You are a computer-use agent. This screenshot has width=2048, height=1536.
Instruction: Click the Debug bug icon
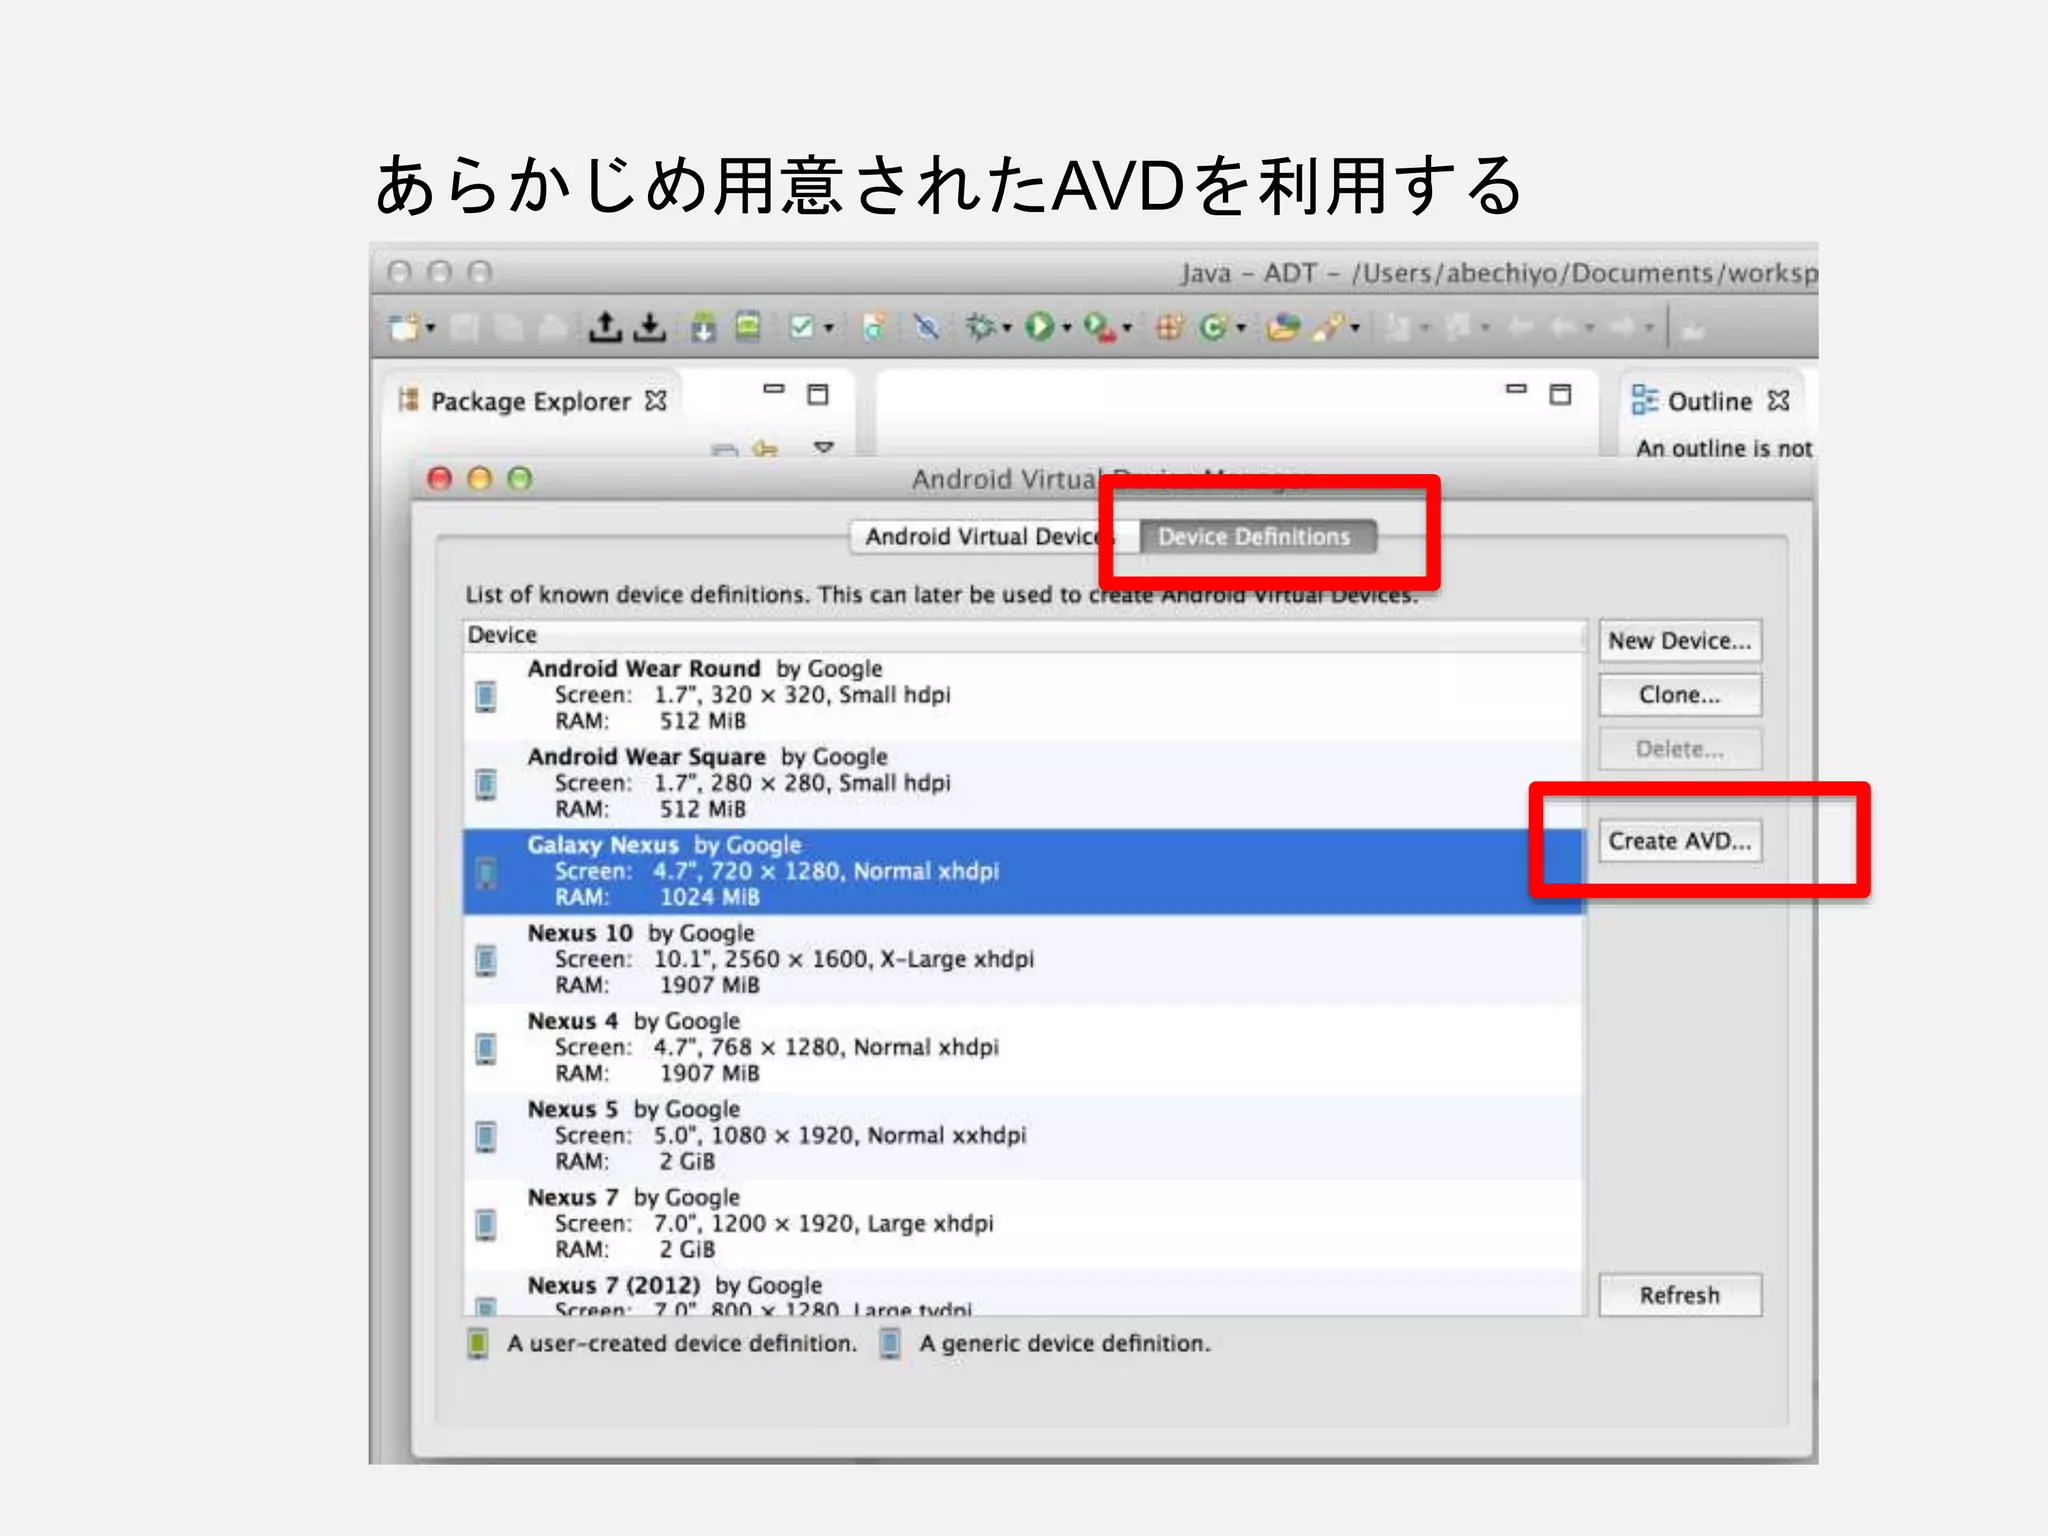click(x=980, y=327)
